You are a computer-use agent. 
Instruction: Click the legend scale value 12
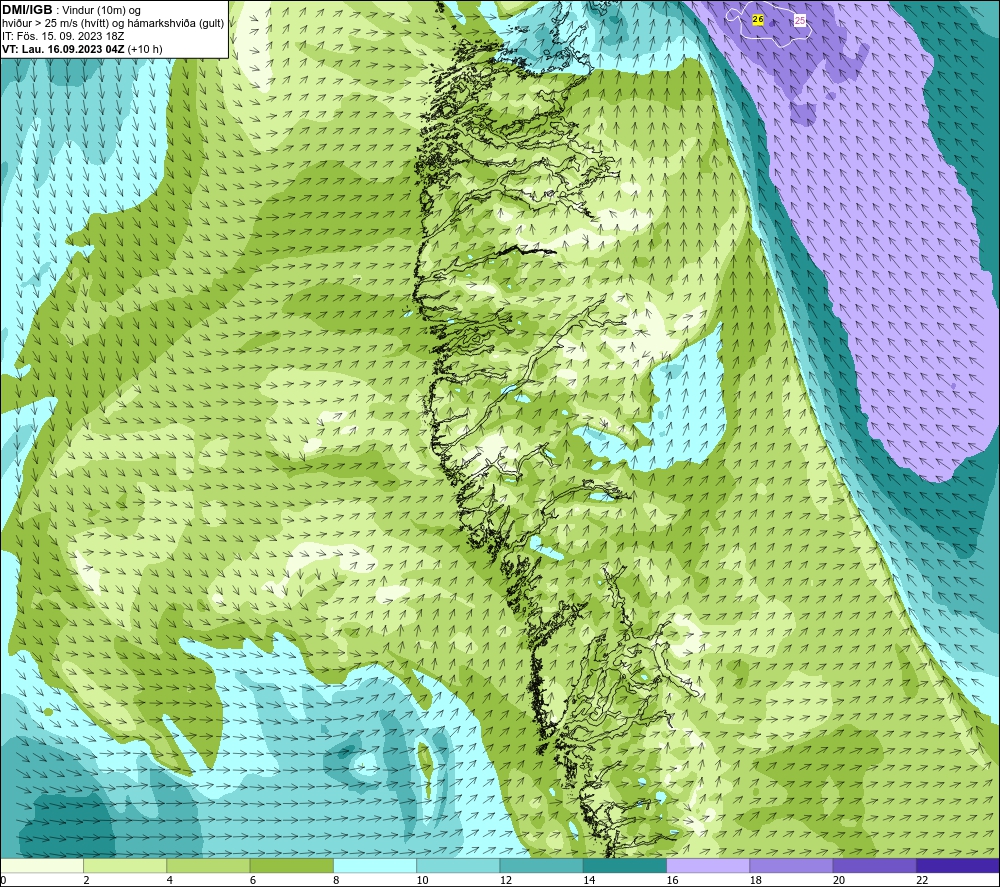pyautogui.click(x=506, y=881)
